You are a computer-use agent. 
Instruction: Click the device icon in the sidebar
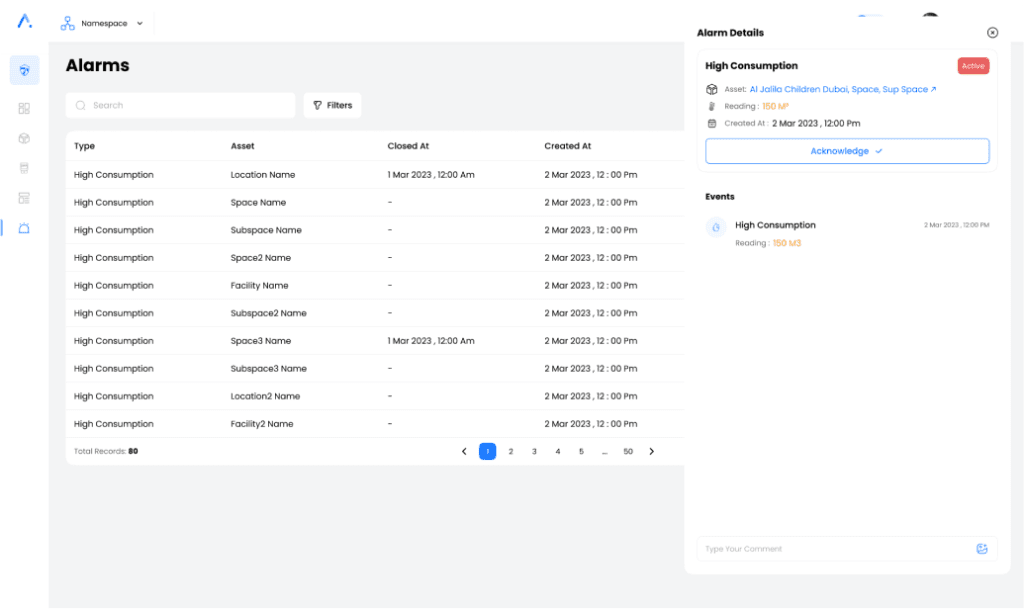point(24,168)
